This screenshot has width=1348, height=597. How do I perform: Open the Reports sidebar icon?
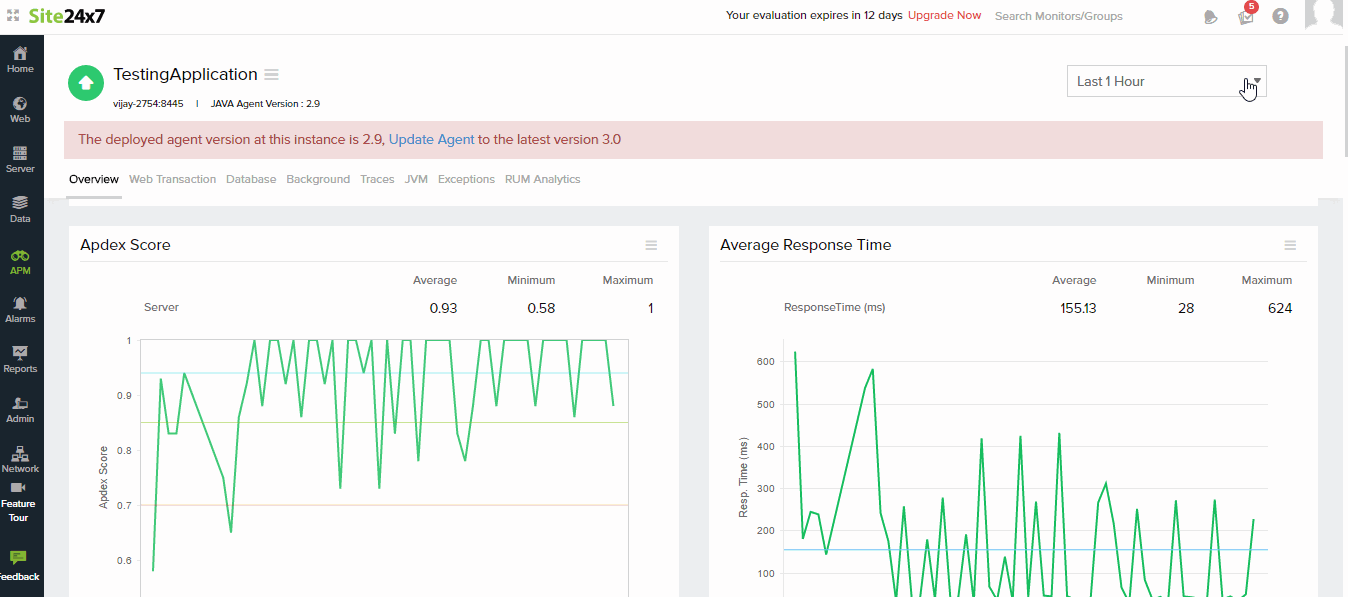20,354
